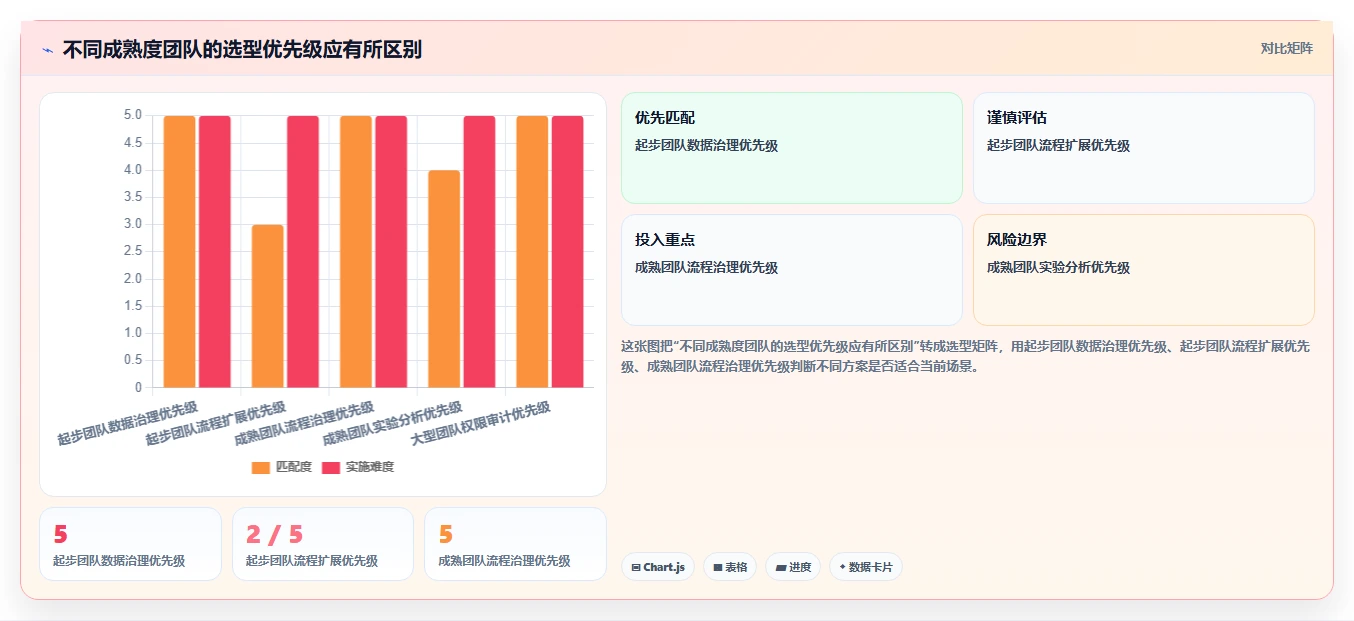Image resolution: width=1354 pixels, height=621 pixels.
Task: Click the y-axis value 2.5
Action: click(133, 251)
